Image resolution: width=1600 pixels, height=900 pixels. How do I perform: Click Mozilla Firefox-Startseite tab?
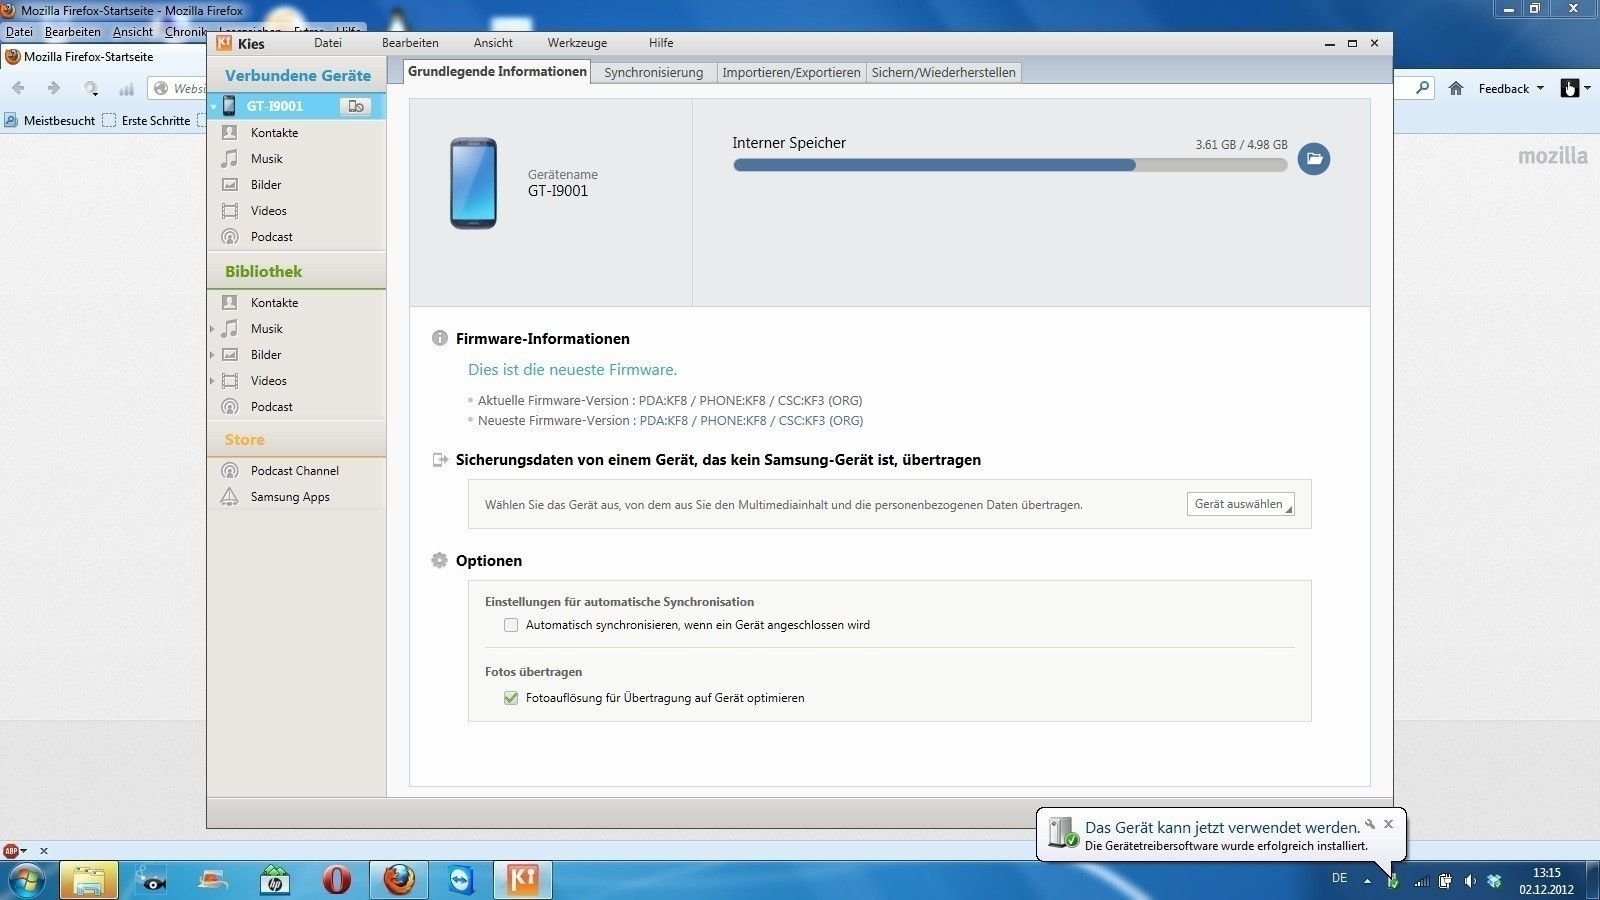pyautogui.click(x=89, y=57)
